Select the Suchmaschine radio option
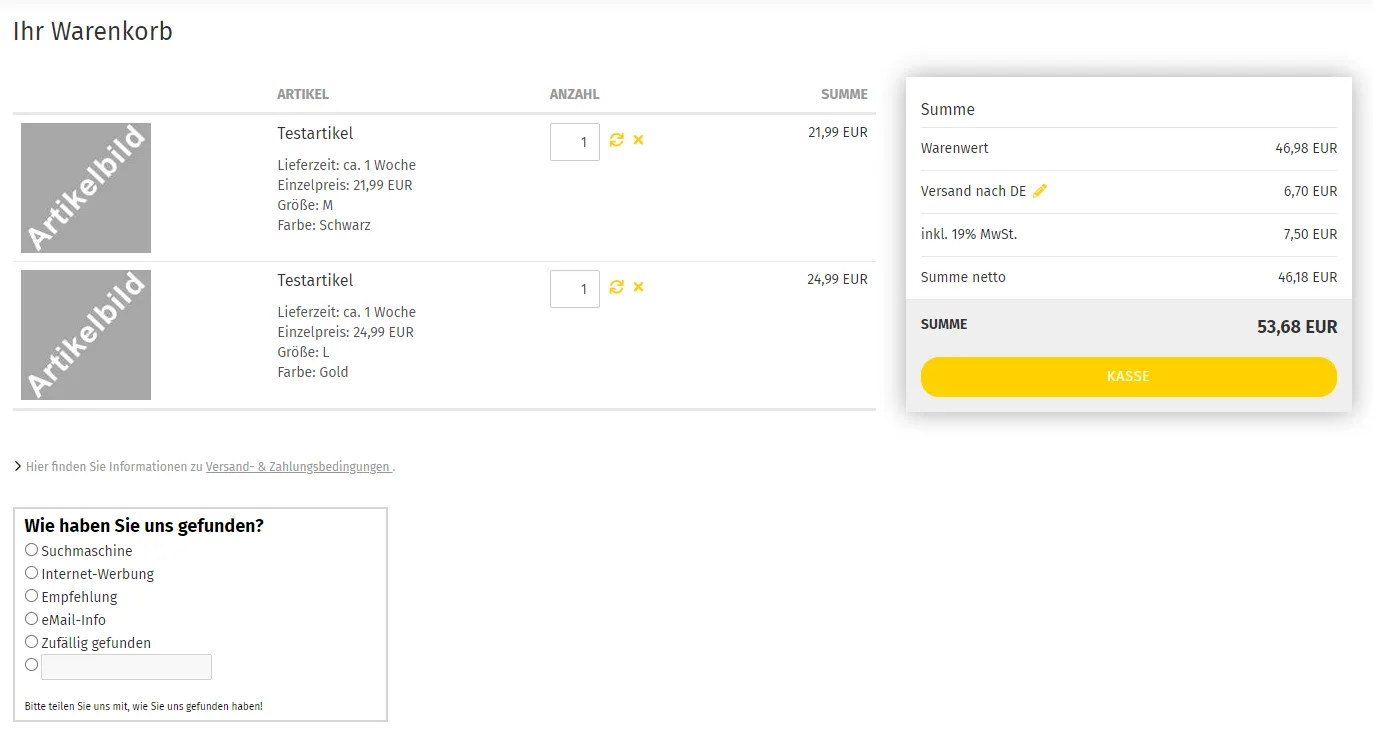Screen dimensions: 1373x752 coord(32,550)
